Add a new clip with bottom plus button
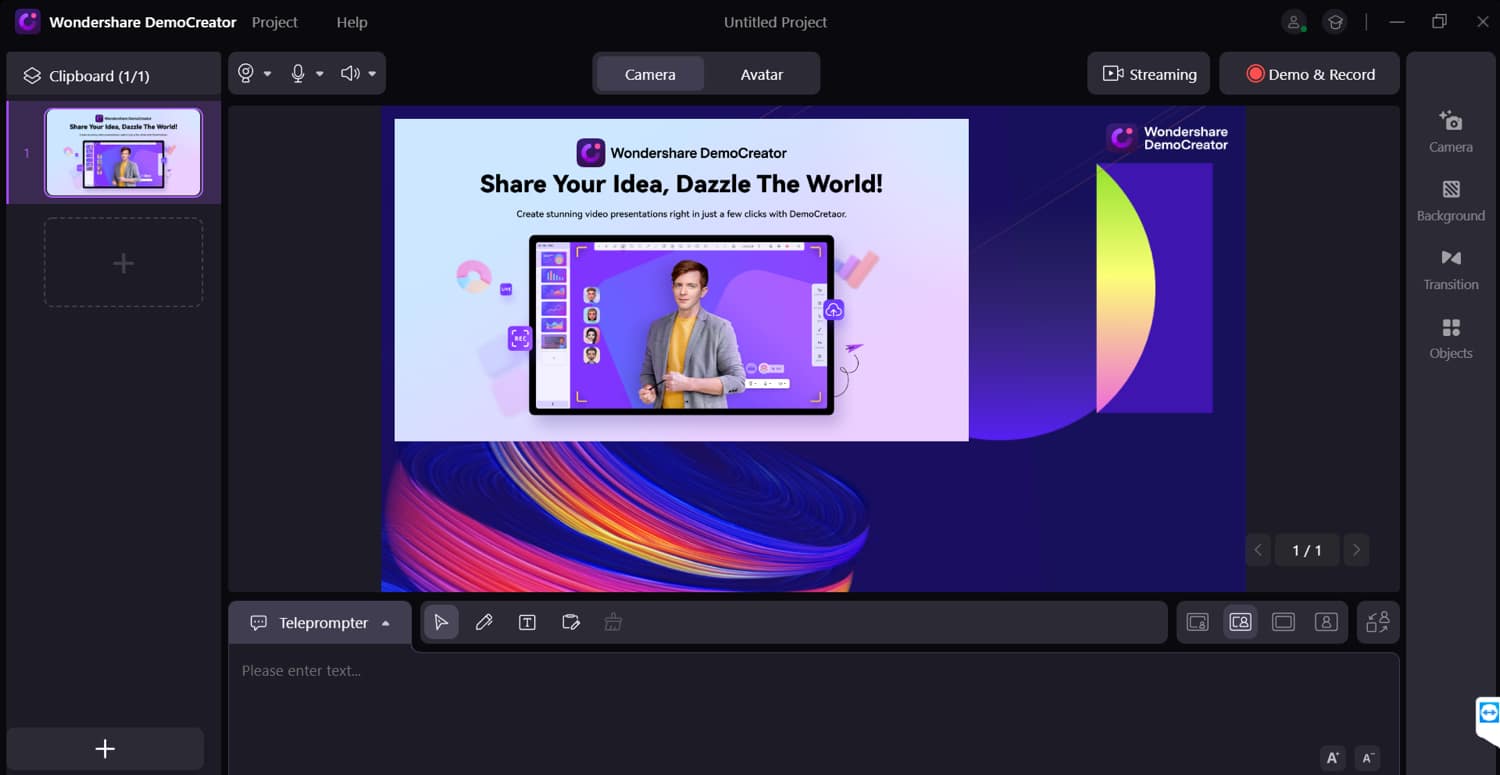Image resolution: width=1500 pixels, height=775 pixels. tap(105, 749)
